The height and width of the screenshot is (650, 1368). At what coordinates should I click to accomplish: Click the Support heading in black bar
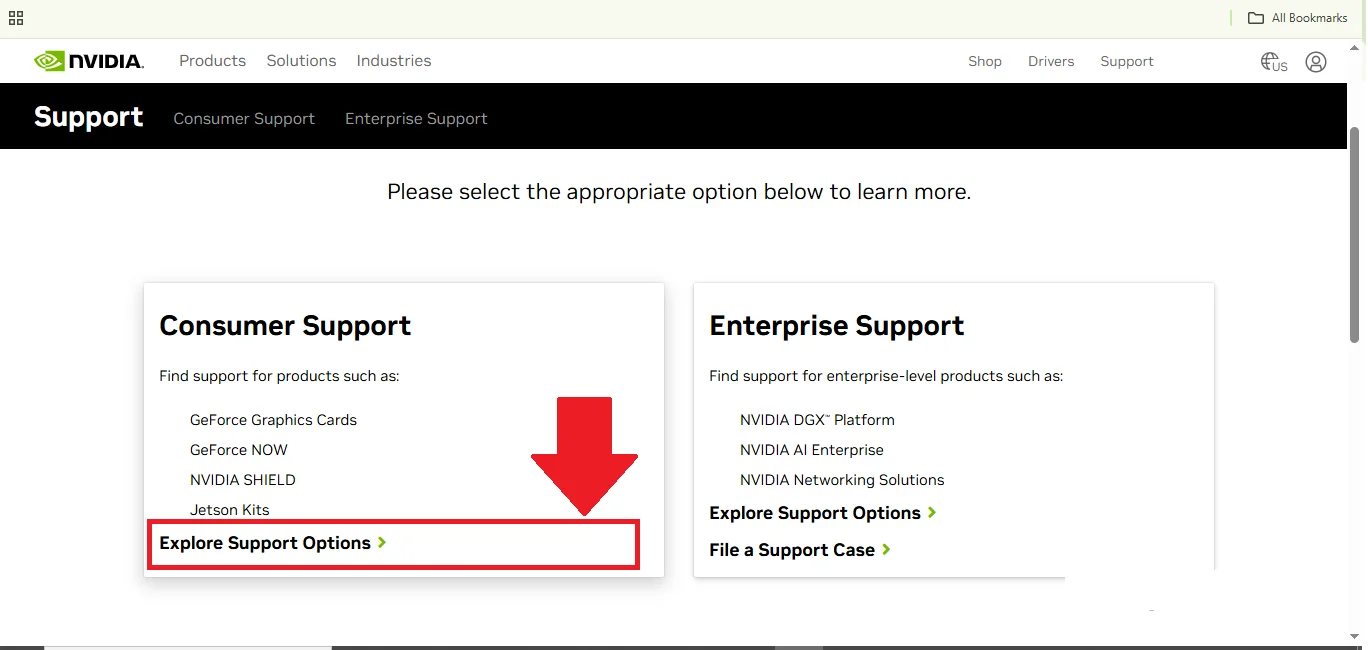click(89, 117)
